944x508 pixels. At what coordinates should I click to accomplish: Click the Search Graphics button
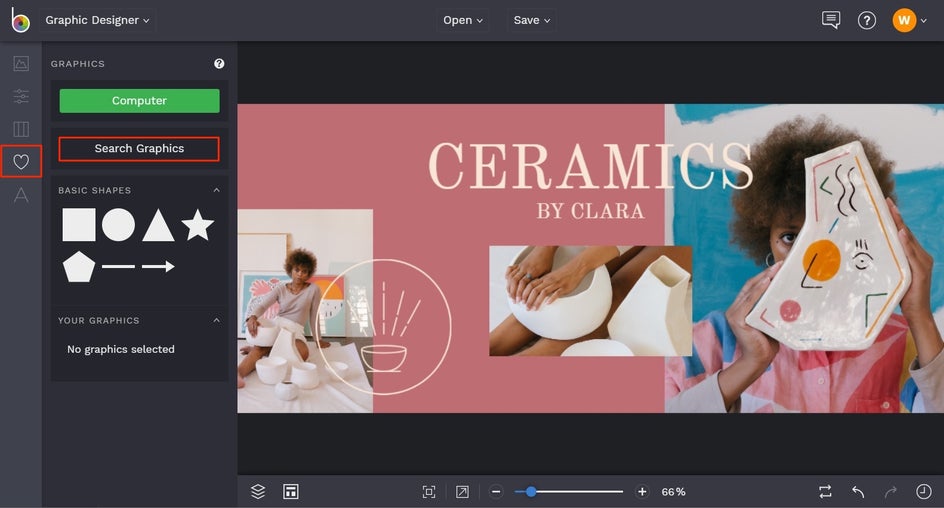click(x=139, y=149)
